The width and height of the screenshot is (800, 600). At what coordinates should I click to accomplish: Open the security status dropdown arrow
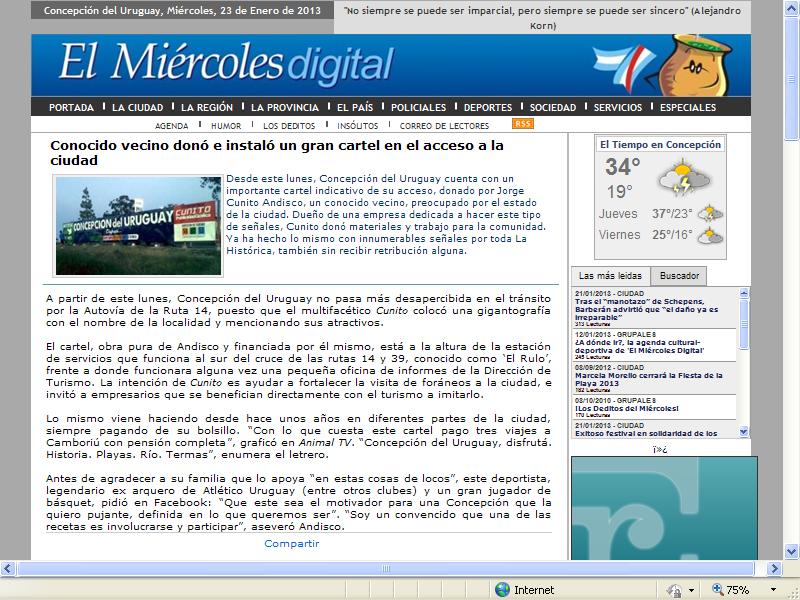[689, 590]
